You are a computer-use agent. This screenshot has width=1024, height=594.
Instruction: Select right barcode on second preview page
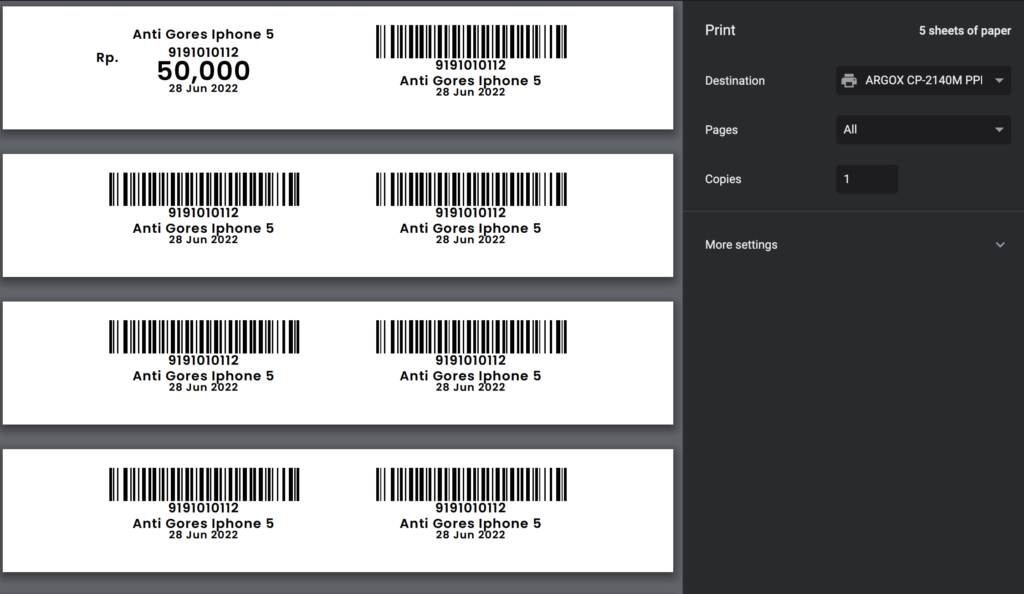471,189
